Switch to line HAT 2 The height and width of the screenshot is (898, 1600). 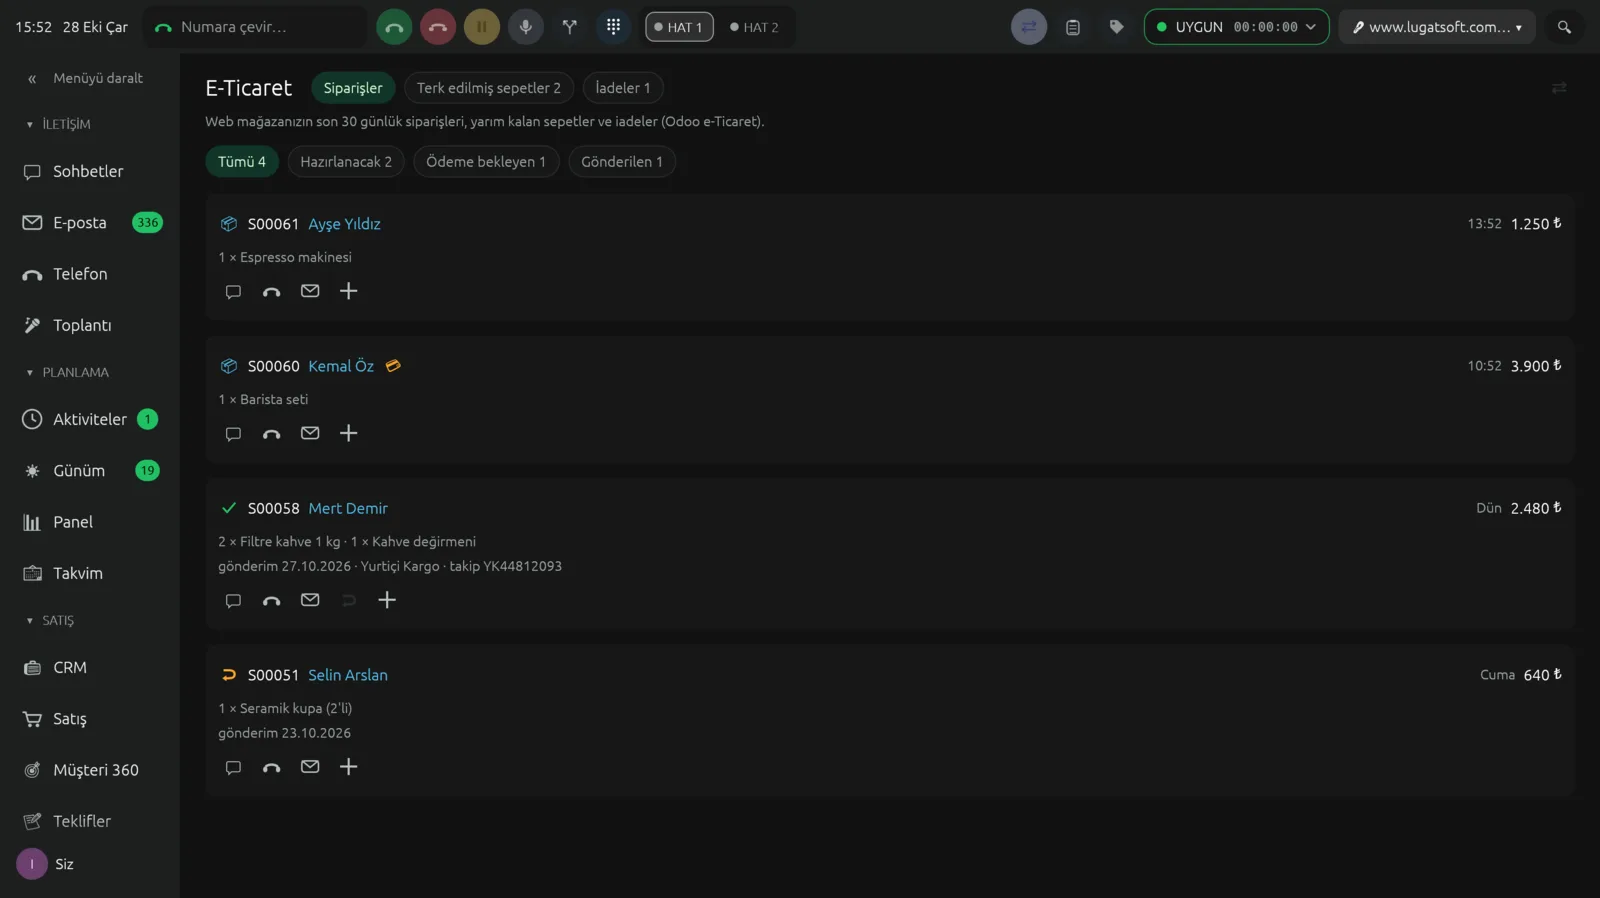pos(754,27)
